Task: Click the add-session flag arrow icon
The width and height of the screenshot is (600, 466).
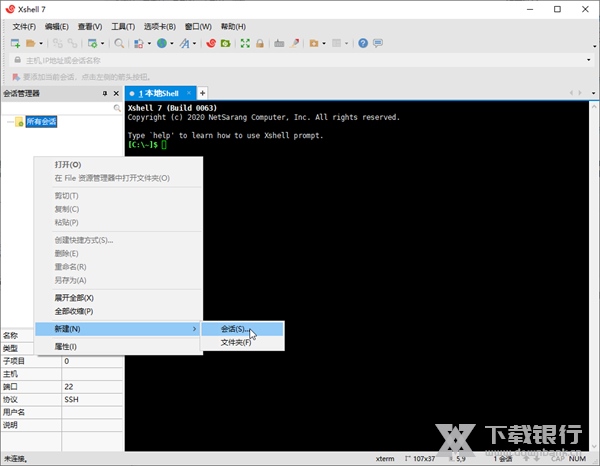Action: click(x=16, y=77)
